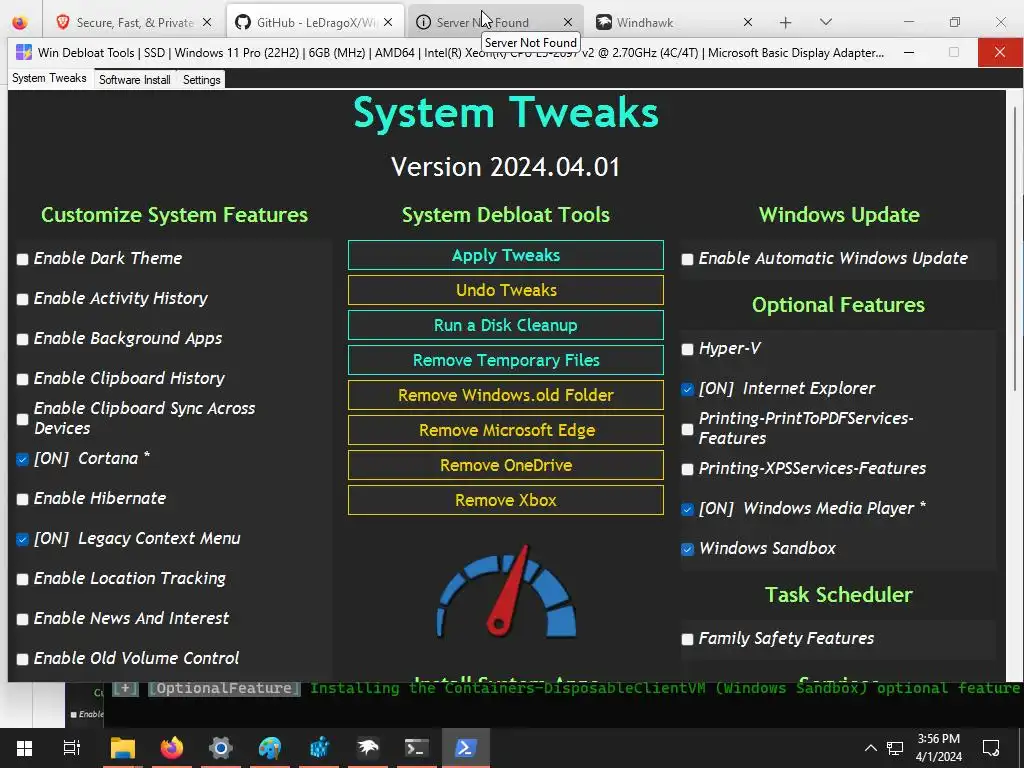Run a Disk Cleanup
This screenshot has width=1024, height=768.
tap(505, 325)
